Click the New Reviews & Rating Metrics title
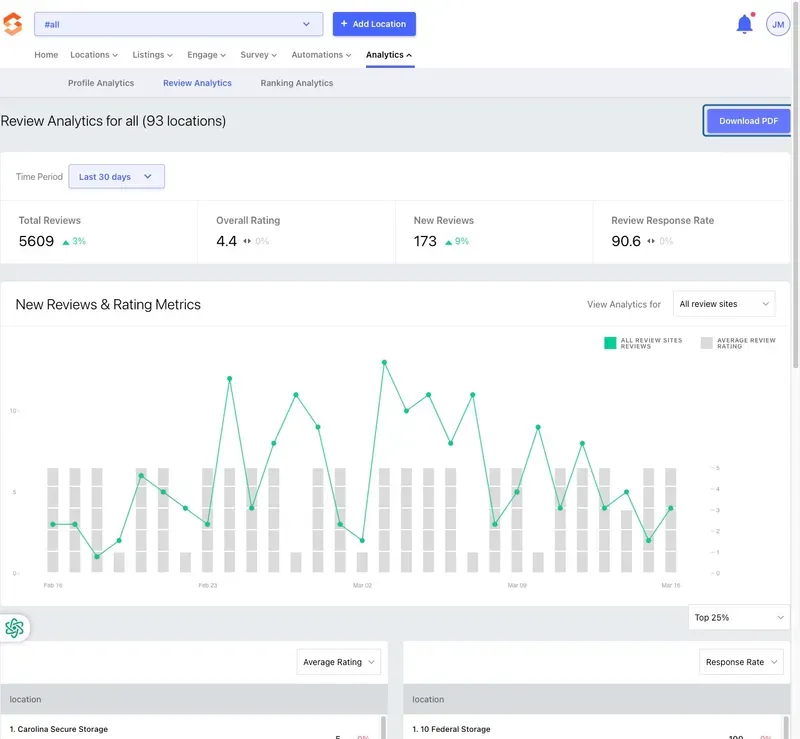This screenshot has width=800, height=739. pyautogui.click(x=108, y=304)
